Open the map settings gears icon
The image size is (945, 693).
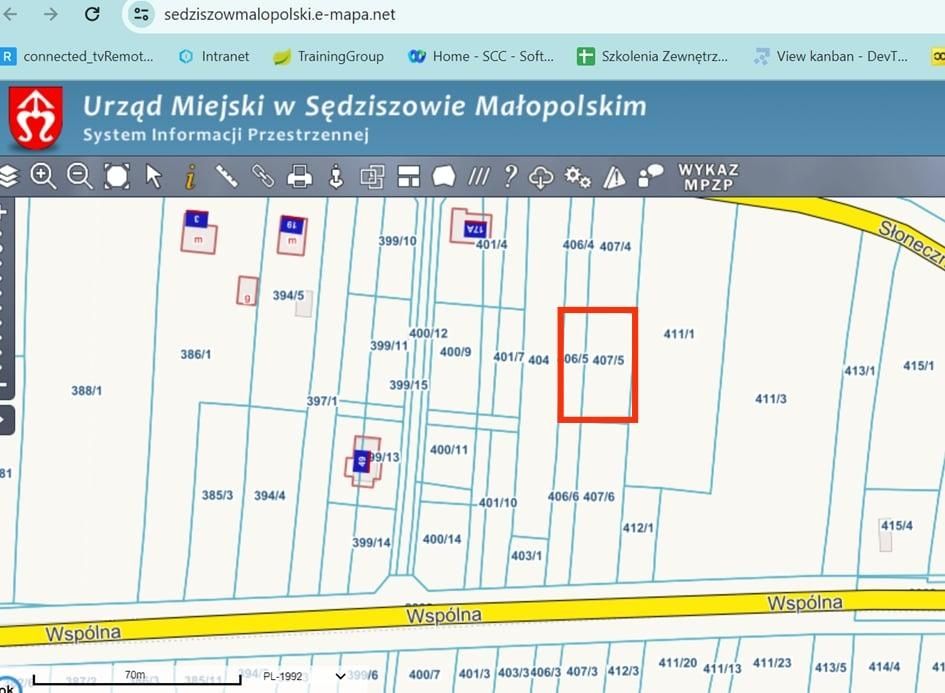point(576,177)
